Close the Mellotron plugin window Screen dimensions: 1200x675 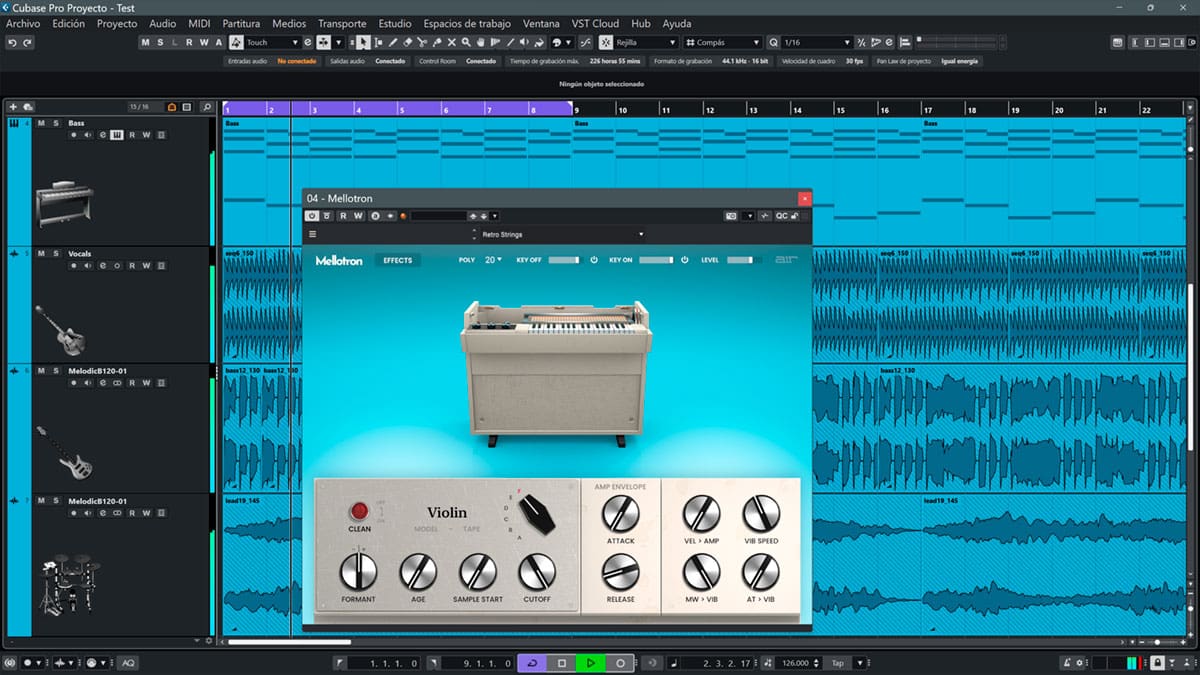pyautogui.click(x=804, y=198)
